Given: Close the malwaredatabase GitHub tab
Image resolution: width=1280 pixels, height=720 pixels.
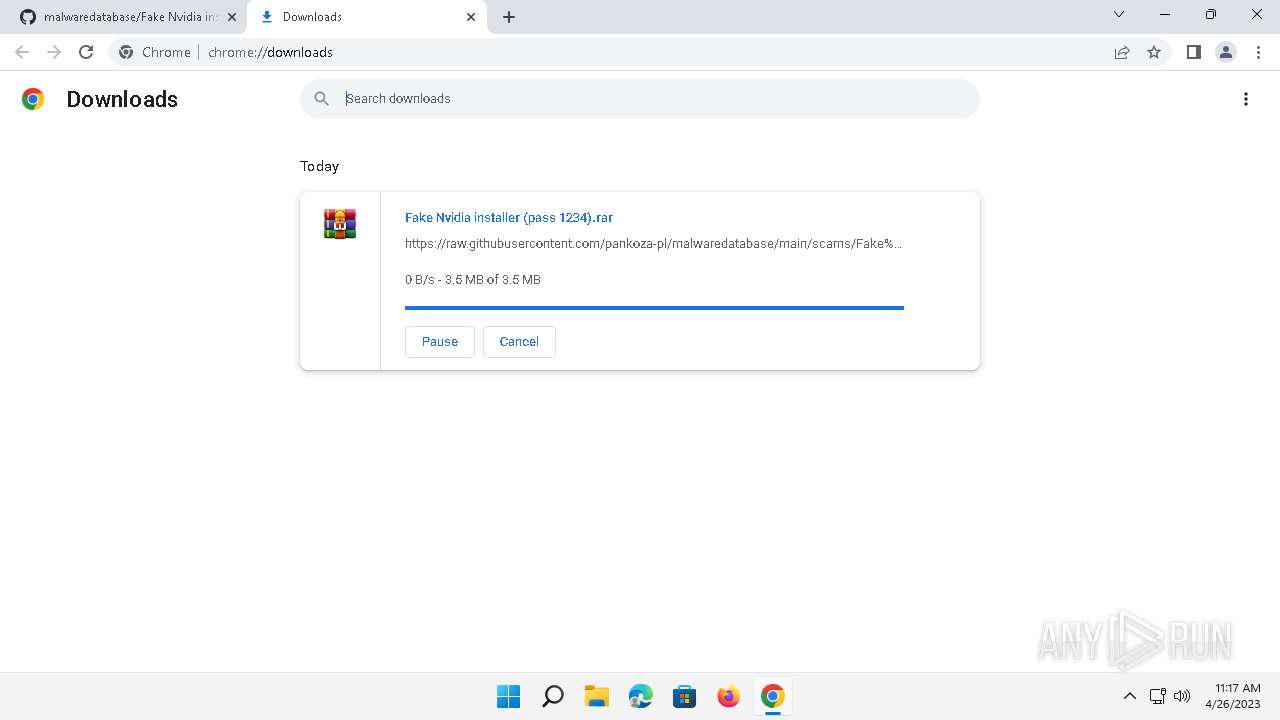Looking at the screenshot, I should pos(232,17).
